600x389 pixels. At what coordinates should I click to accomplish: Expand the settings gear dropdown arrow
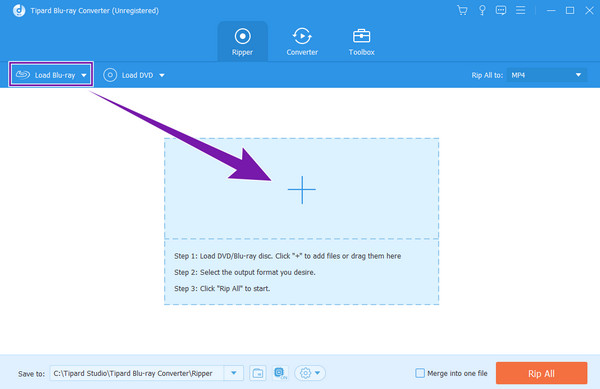(318, 373)
